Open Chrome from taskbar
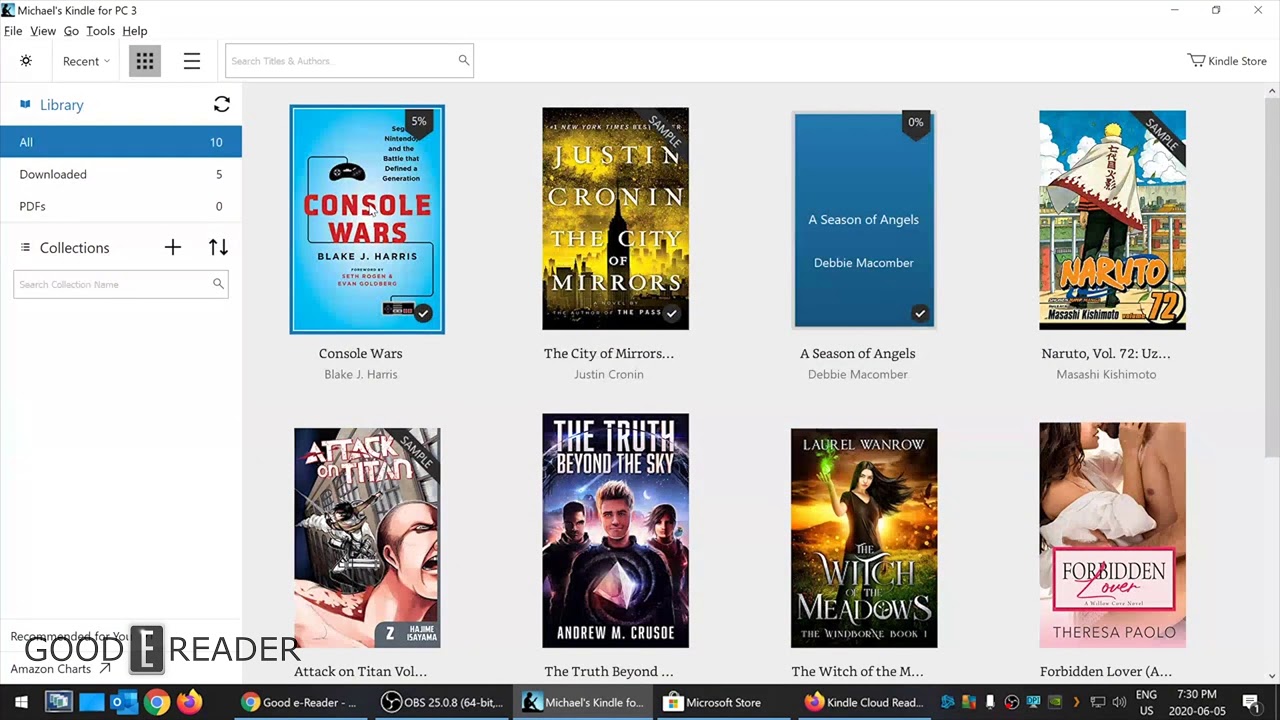 pos(156,702)
